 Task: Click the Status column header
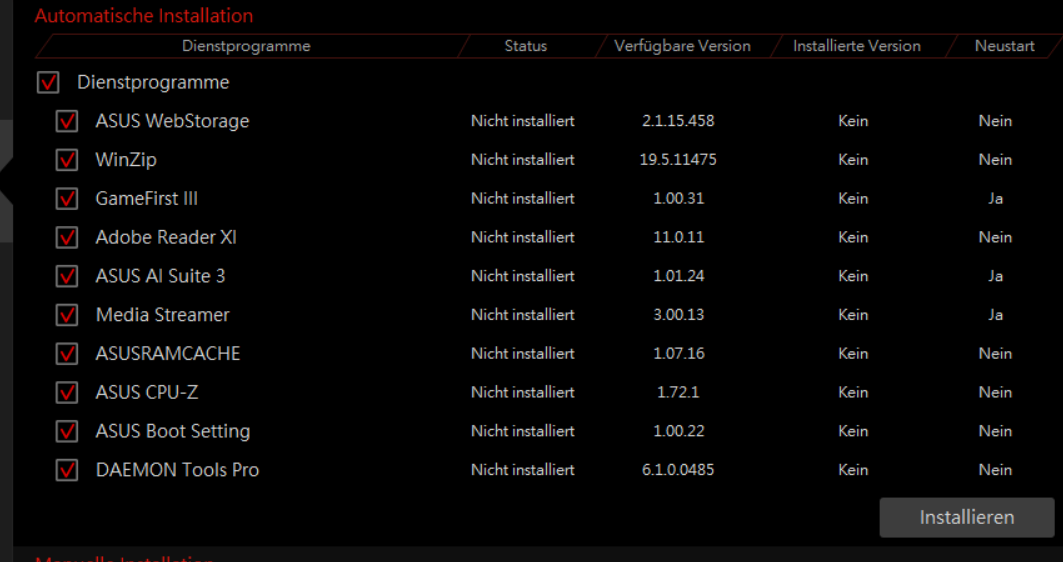point(525,46)
